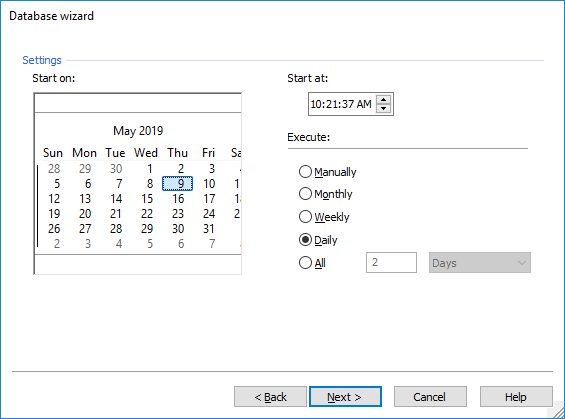565x419 pixels.
Task: Go to the Next wizard page
Action: pos(345,397)
